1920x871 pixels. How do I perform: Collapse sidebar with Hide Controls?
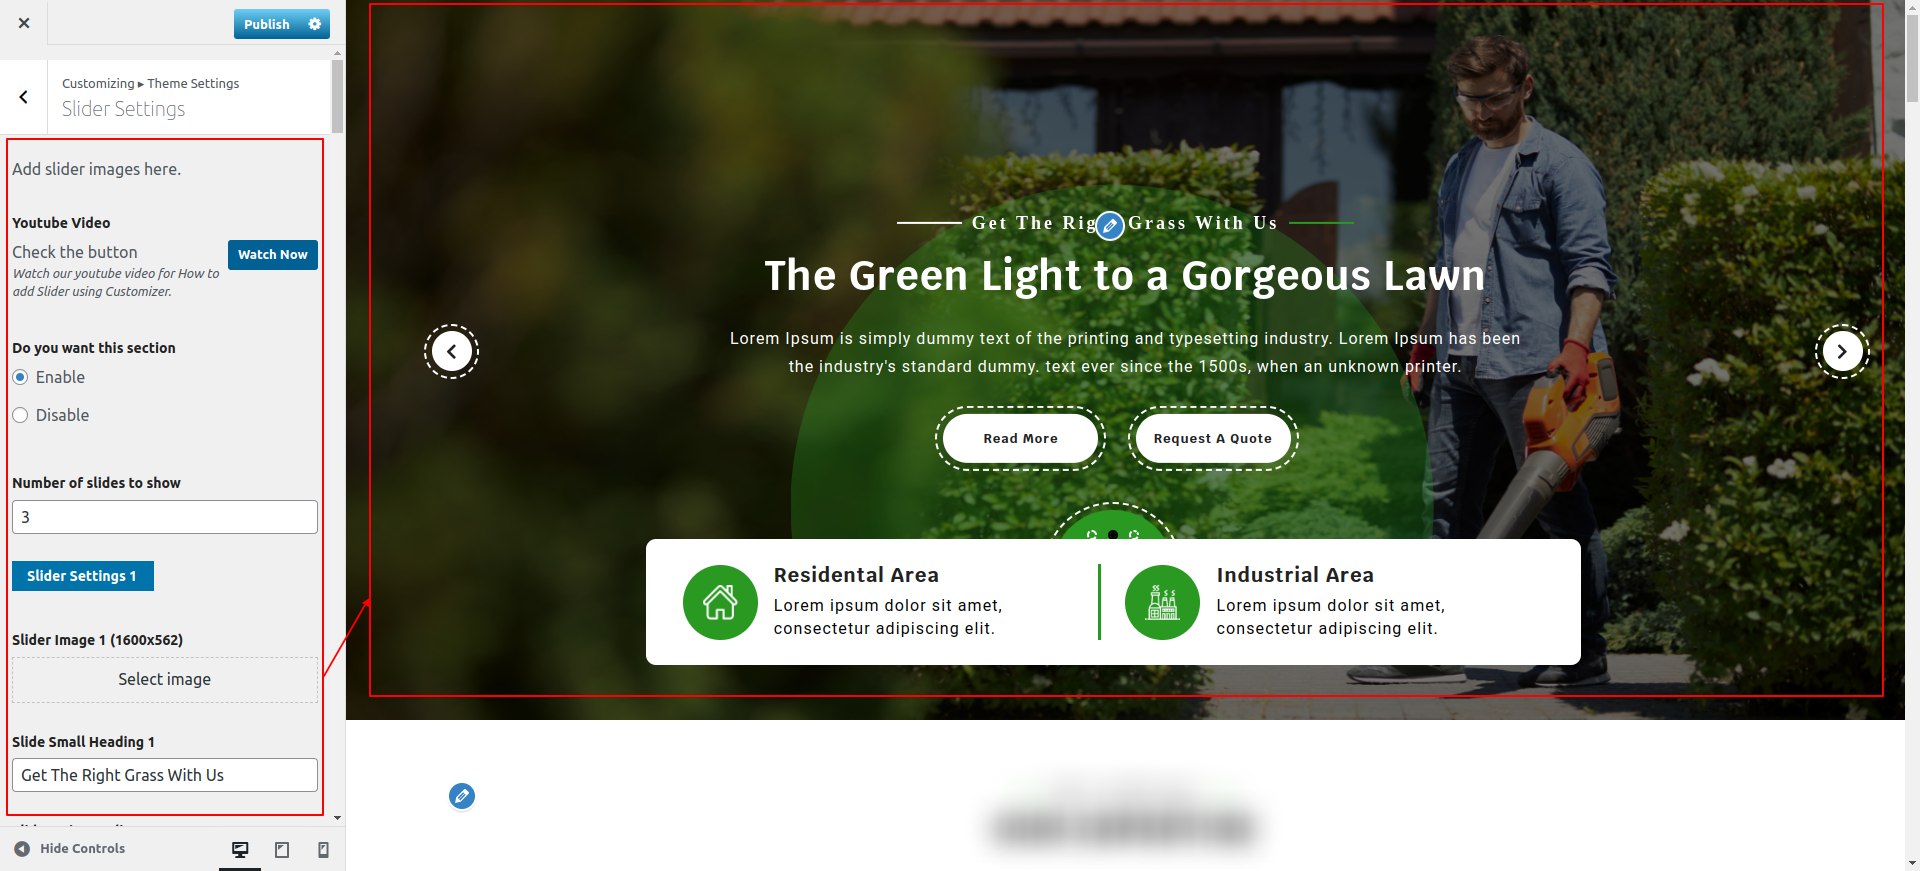(x=69, y=848)
